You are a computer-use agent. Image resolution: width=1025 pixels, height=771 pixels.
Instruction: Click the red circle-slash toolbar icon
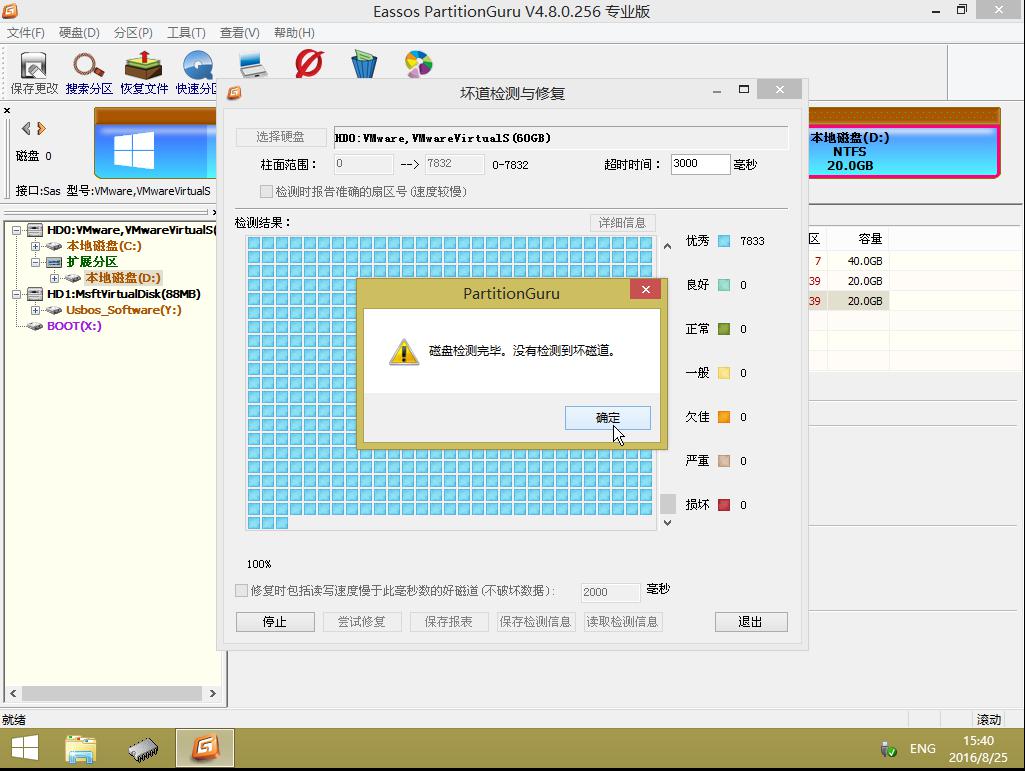click(x=309, y=64)
